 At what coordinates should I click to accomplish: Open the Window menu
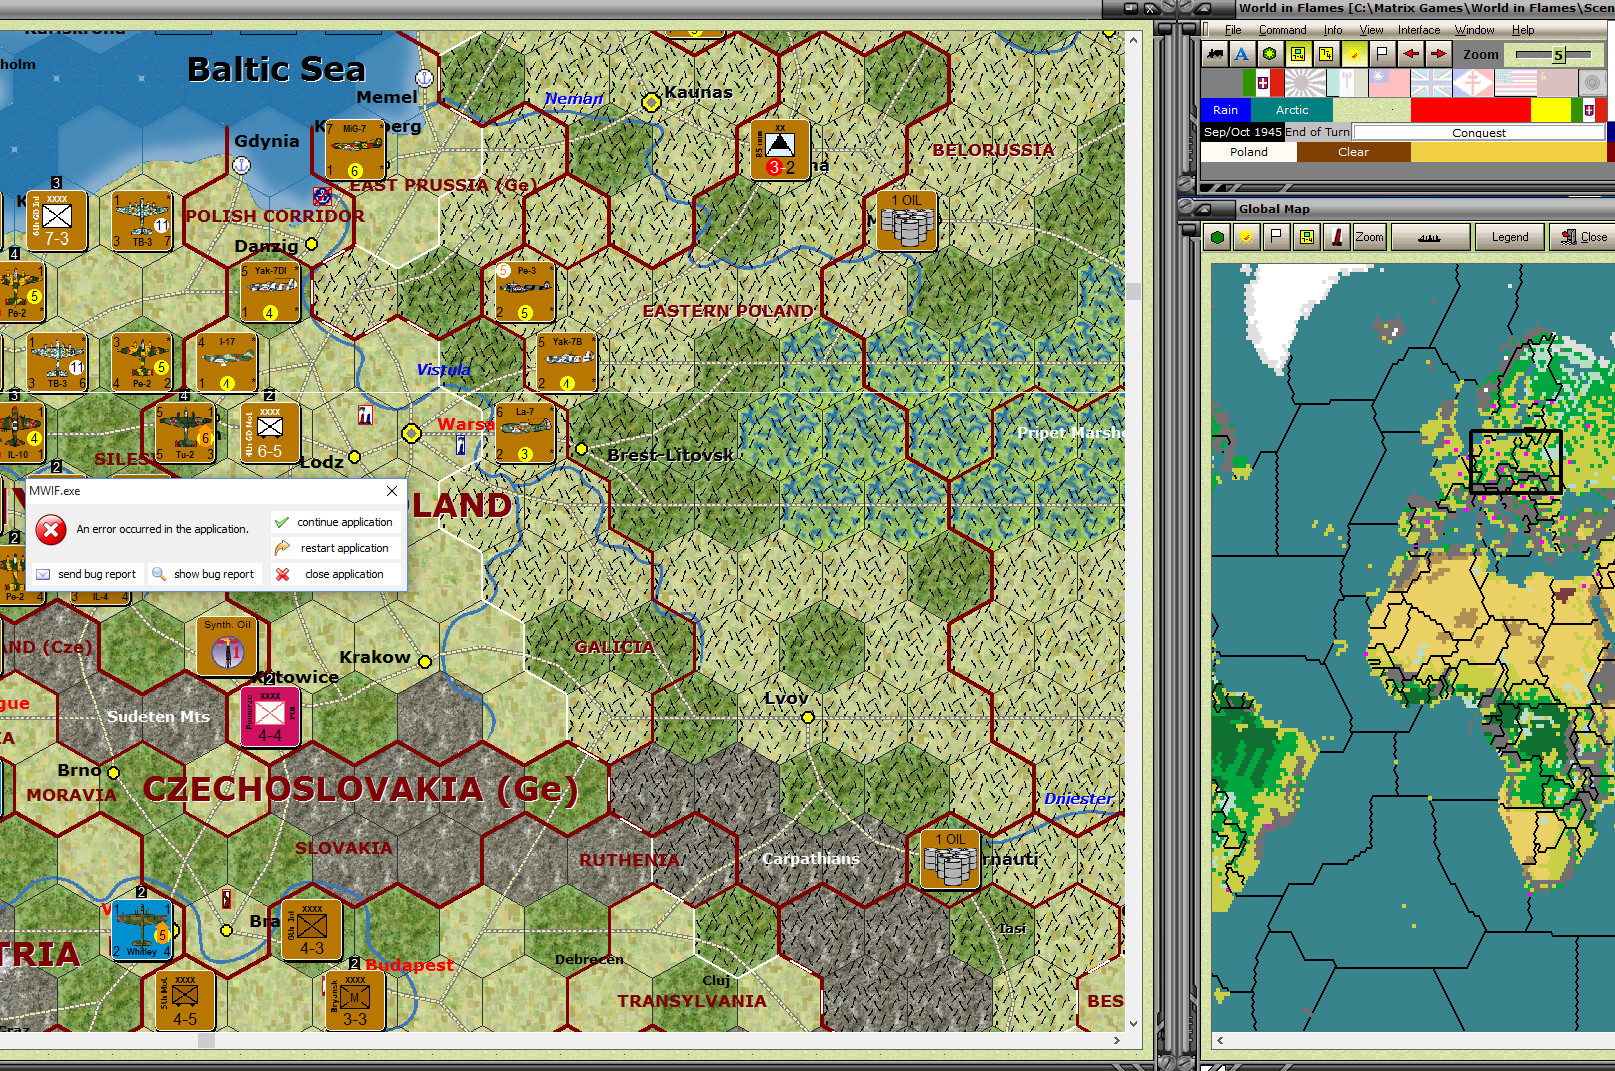click(x=1475, y=30)
